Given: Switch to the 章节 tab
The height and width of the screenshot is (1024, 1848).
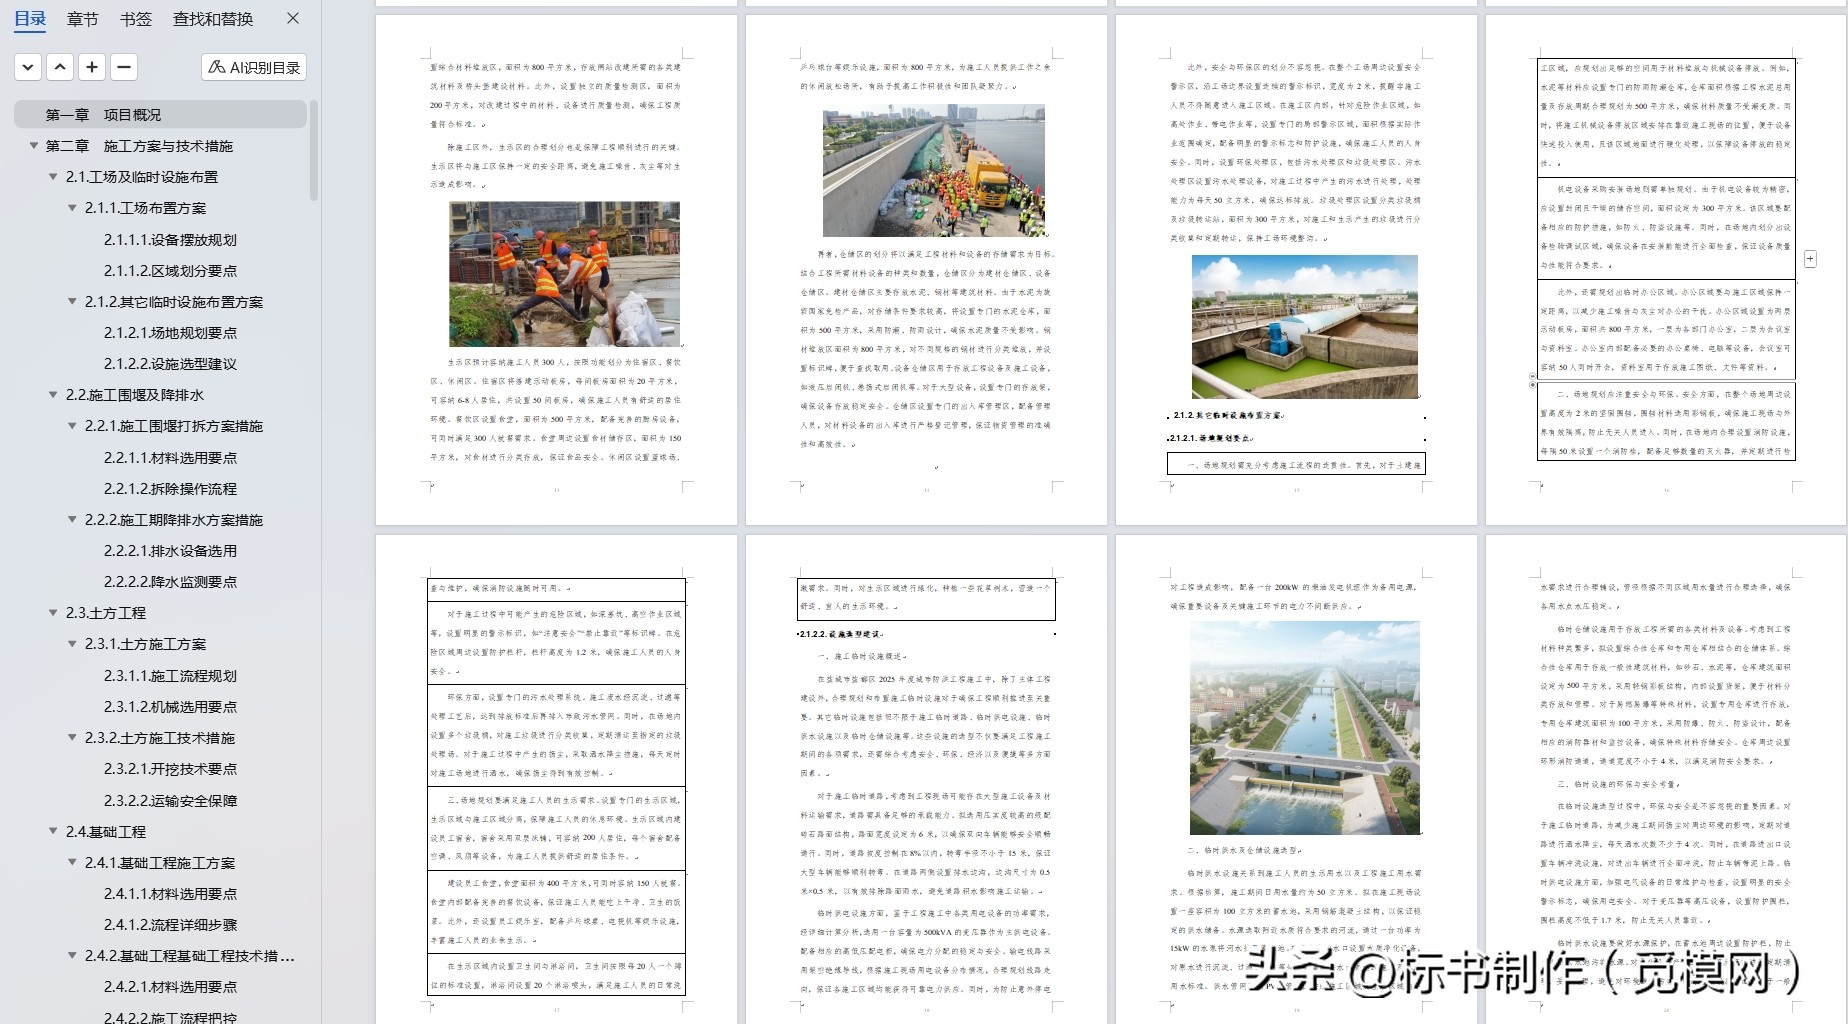Looking at the screenshot, I should [x=82, y=19].
